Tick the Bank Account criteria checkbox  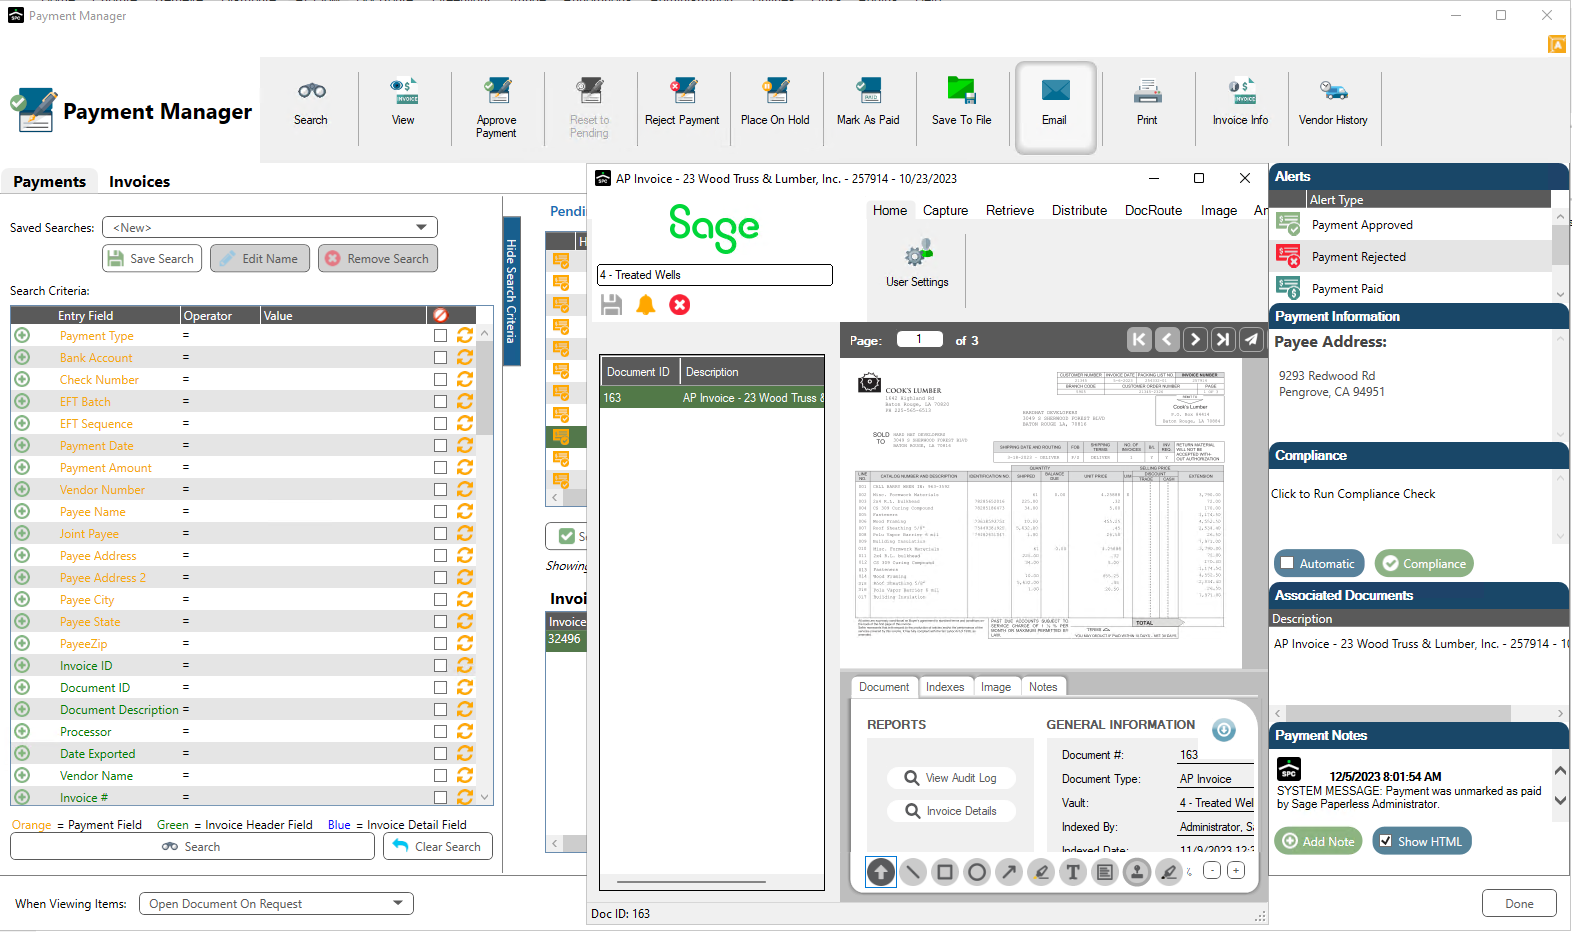click(440, 358)
